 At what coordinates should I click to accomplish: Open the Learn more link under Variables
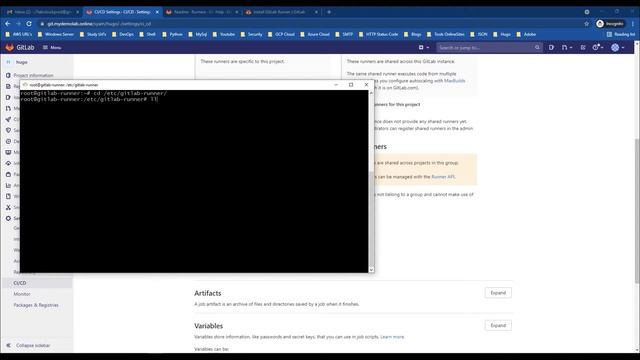click(392, 337)
